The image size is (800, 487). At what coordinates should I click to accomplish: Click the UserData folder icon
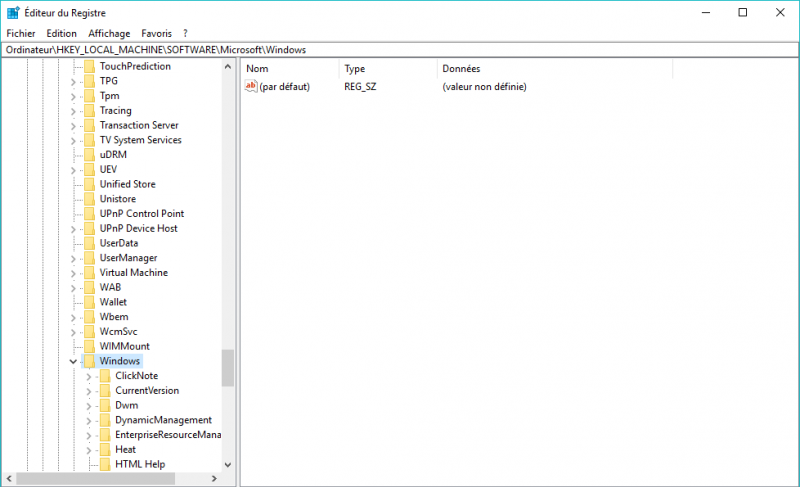(89, 243)
